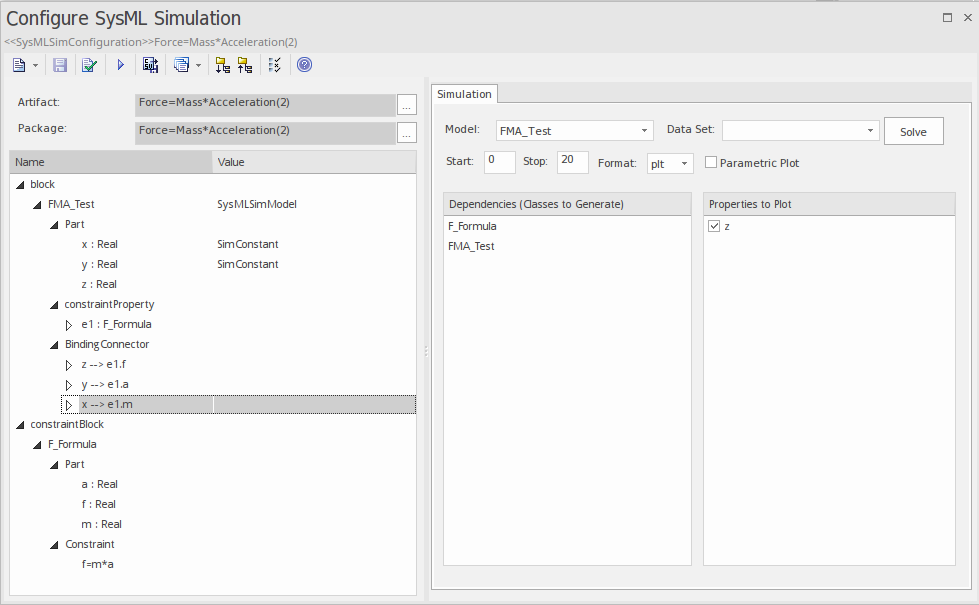Click the generate code icon in toolbar
Image resolution: width=979 pixels, height=605 pixels.
coord(151,65)
